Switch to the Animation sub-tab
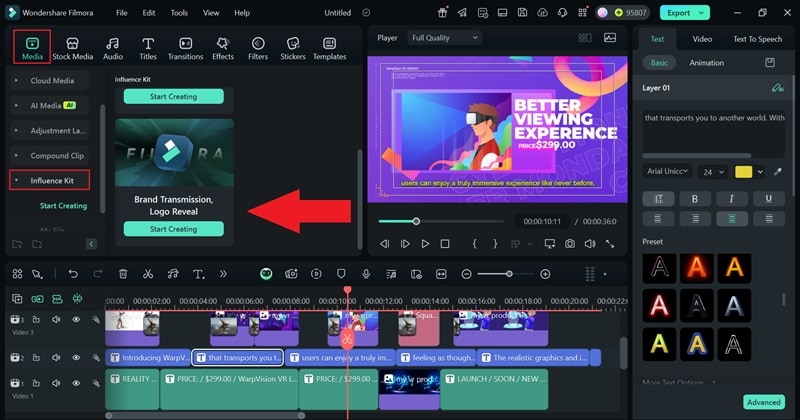This screenshot has height=420, width=800. click(706, 63)
